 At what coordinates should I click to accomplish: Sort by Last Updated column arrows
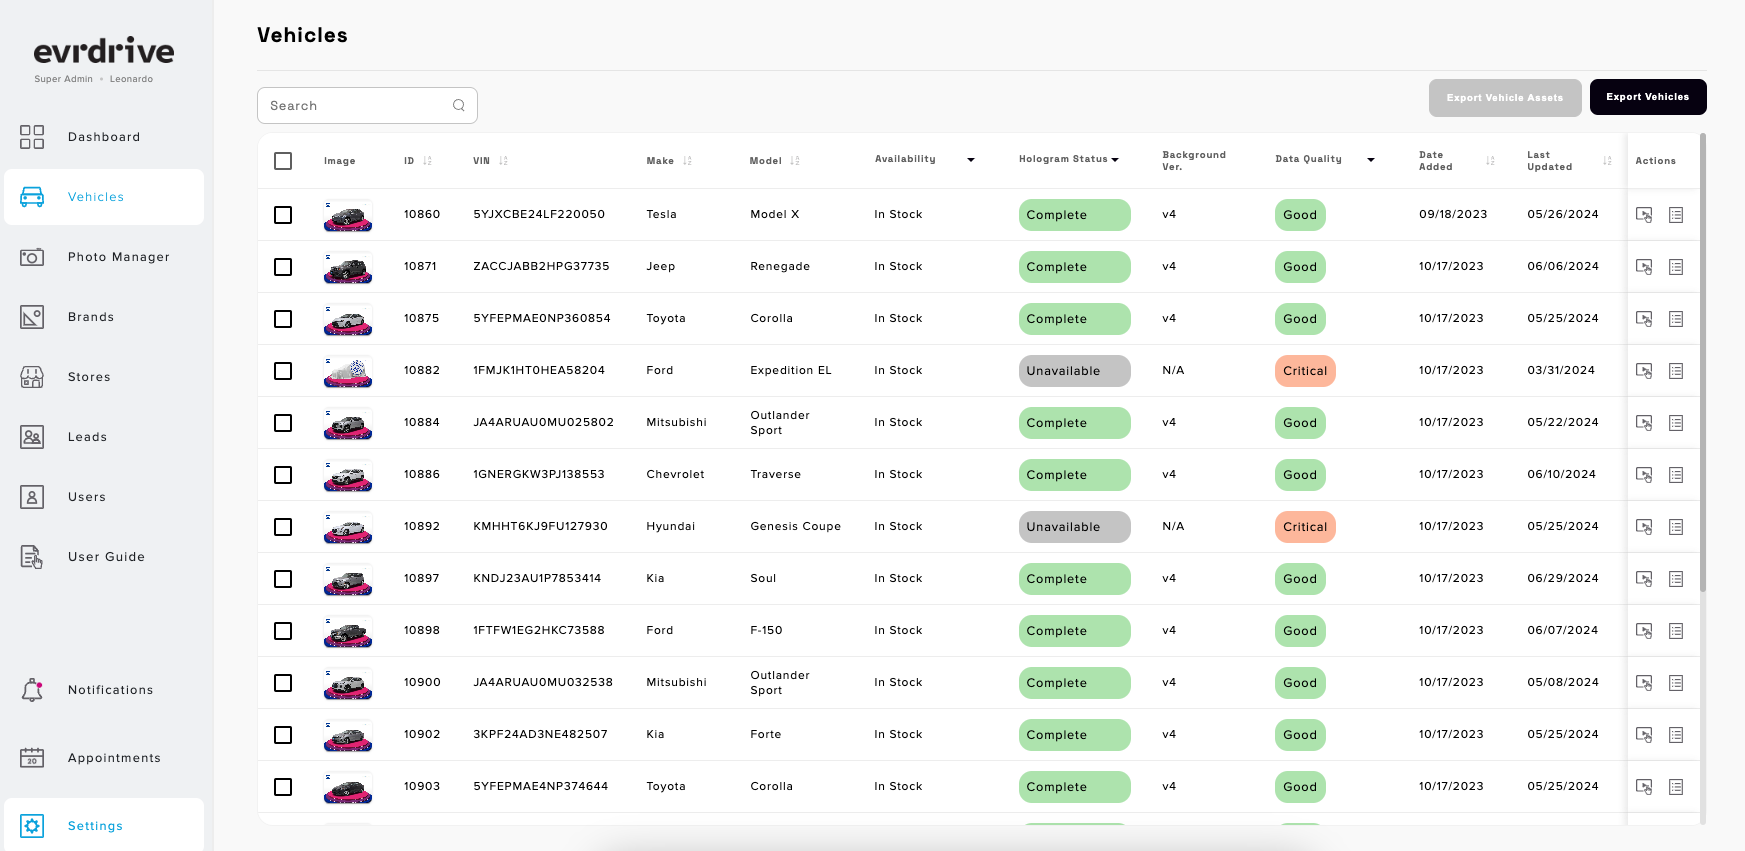coord(1608,161)
